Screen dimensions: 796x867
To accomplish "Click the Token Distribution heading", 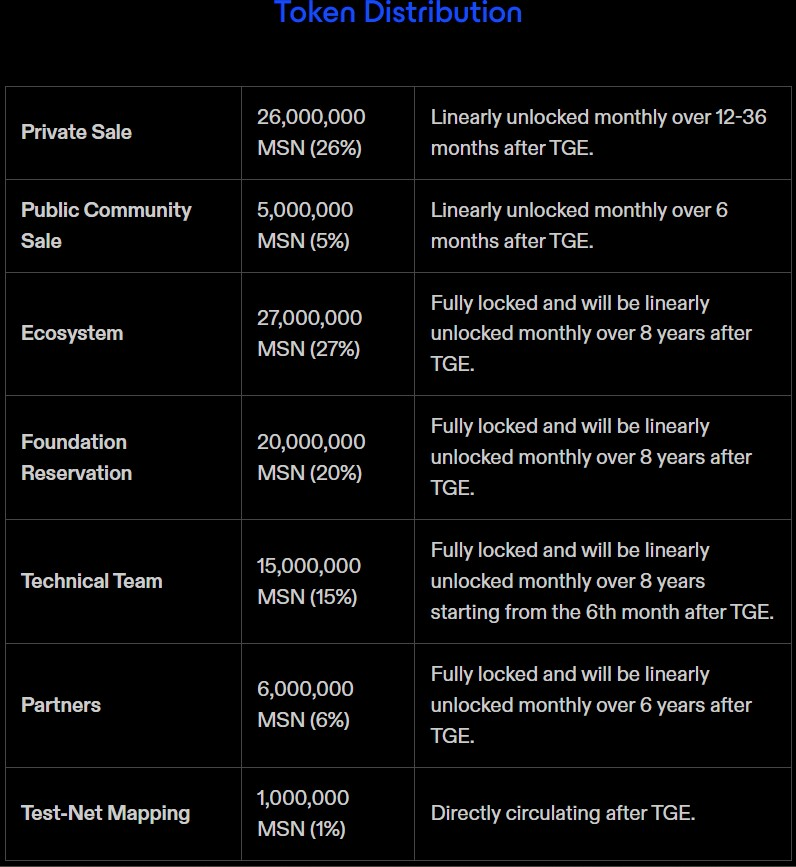I will click(x=397, y=13).
